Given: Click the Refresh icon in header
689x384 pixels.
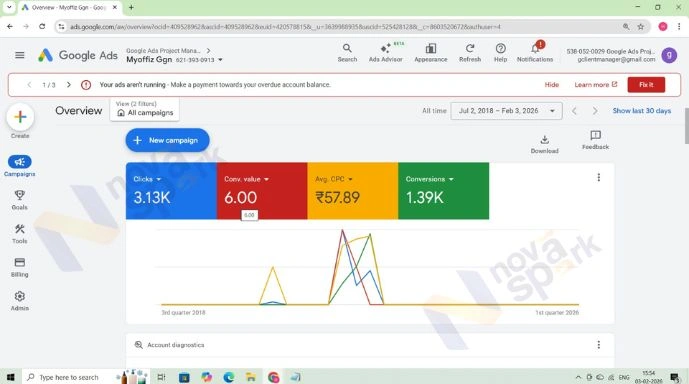Looking at the screenshot, I should pos(470,53).
